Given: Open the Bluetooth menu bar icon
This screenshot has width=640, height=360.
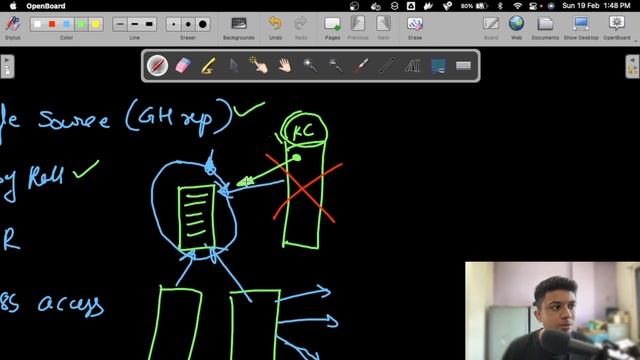Looking at the screenshot, I should click(x=500, y=6).
